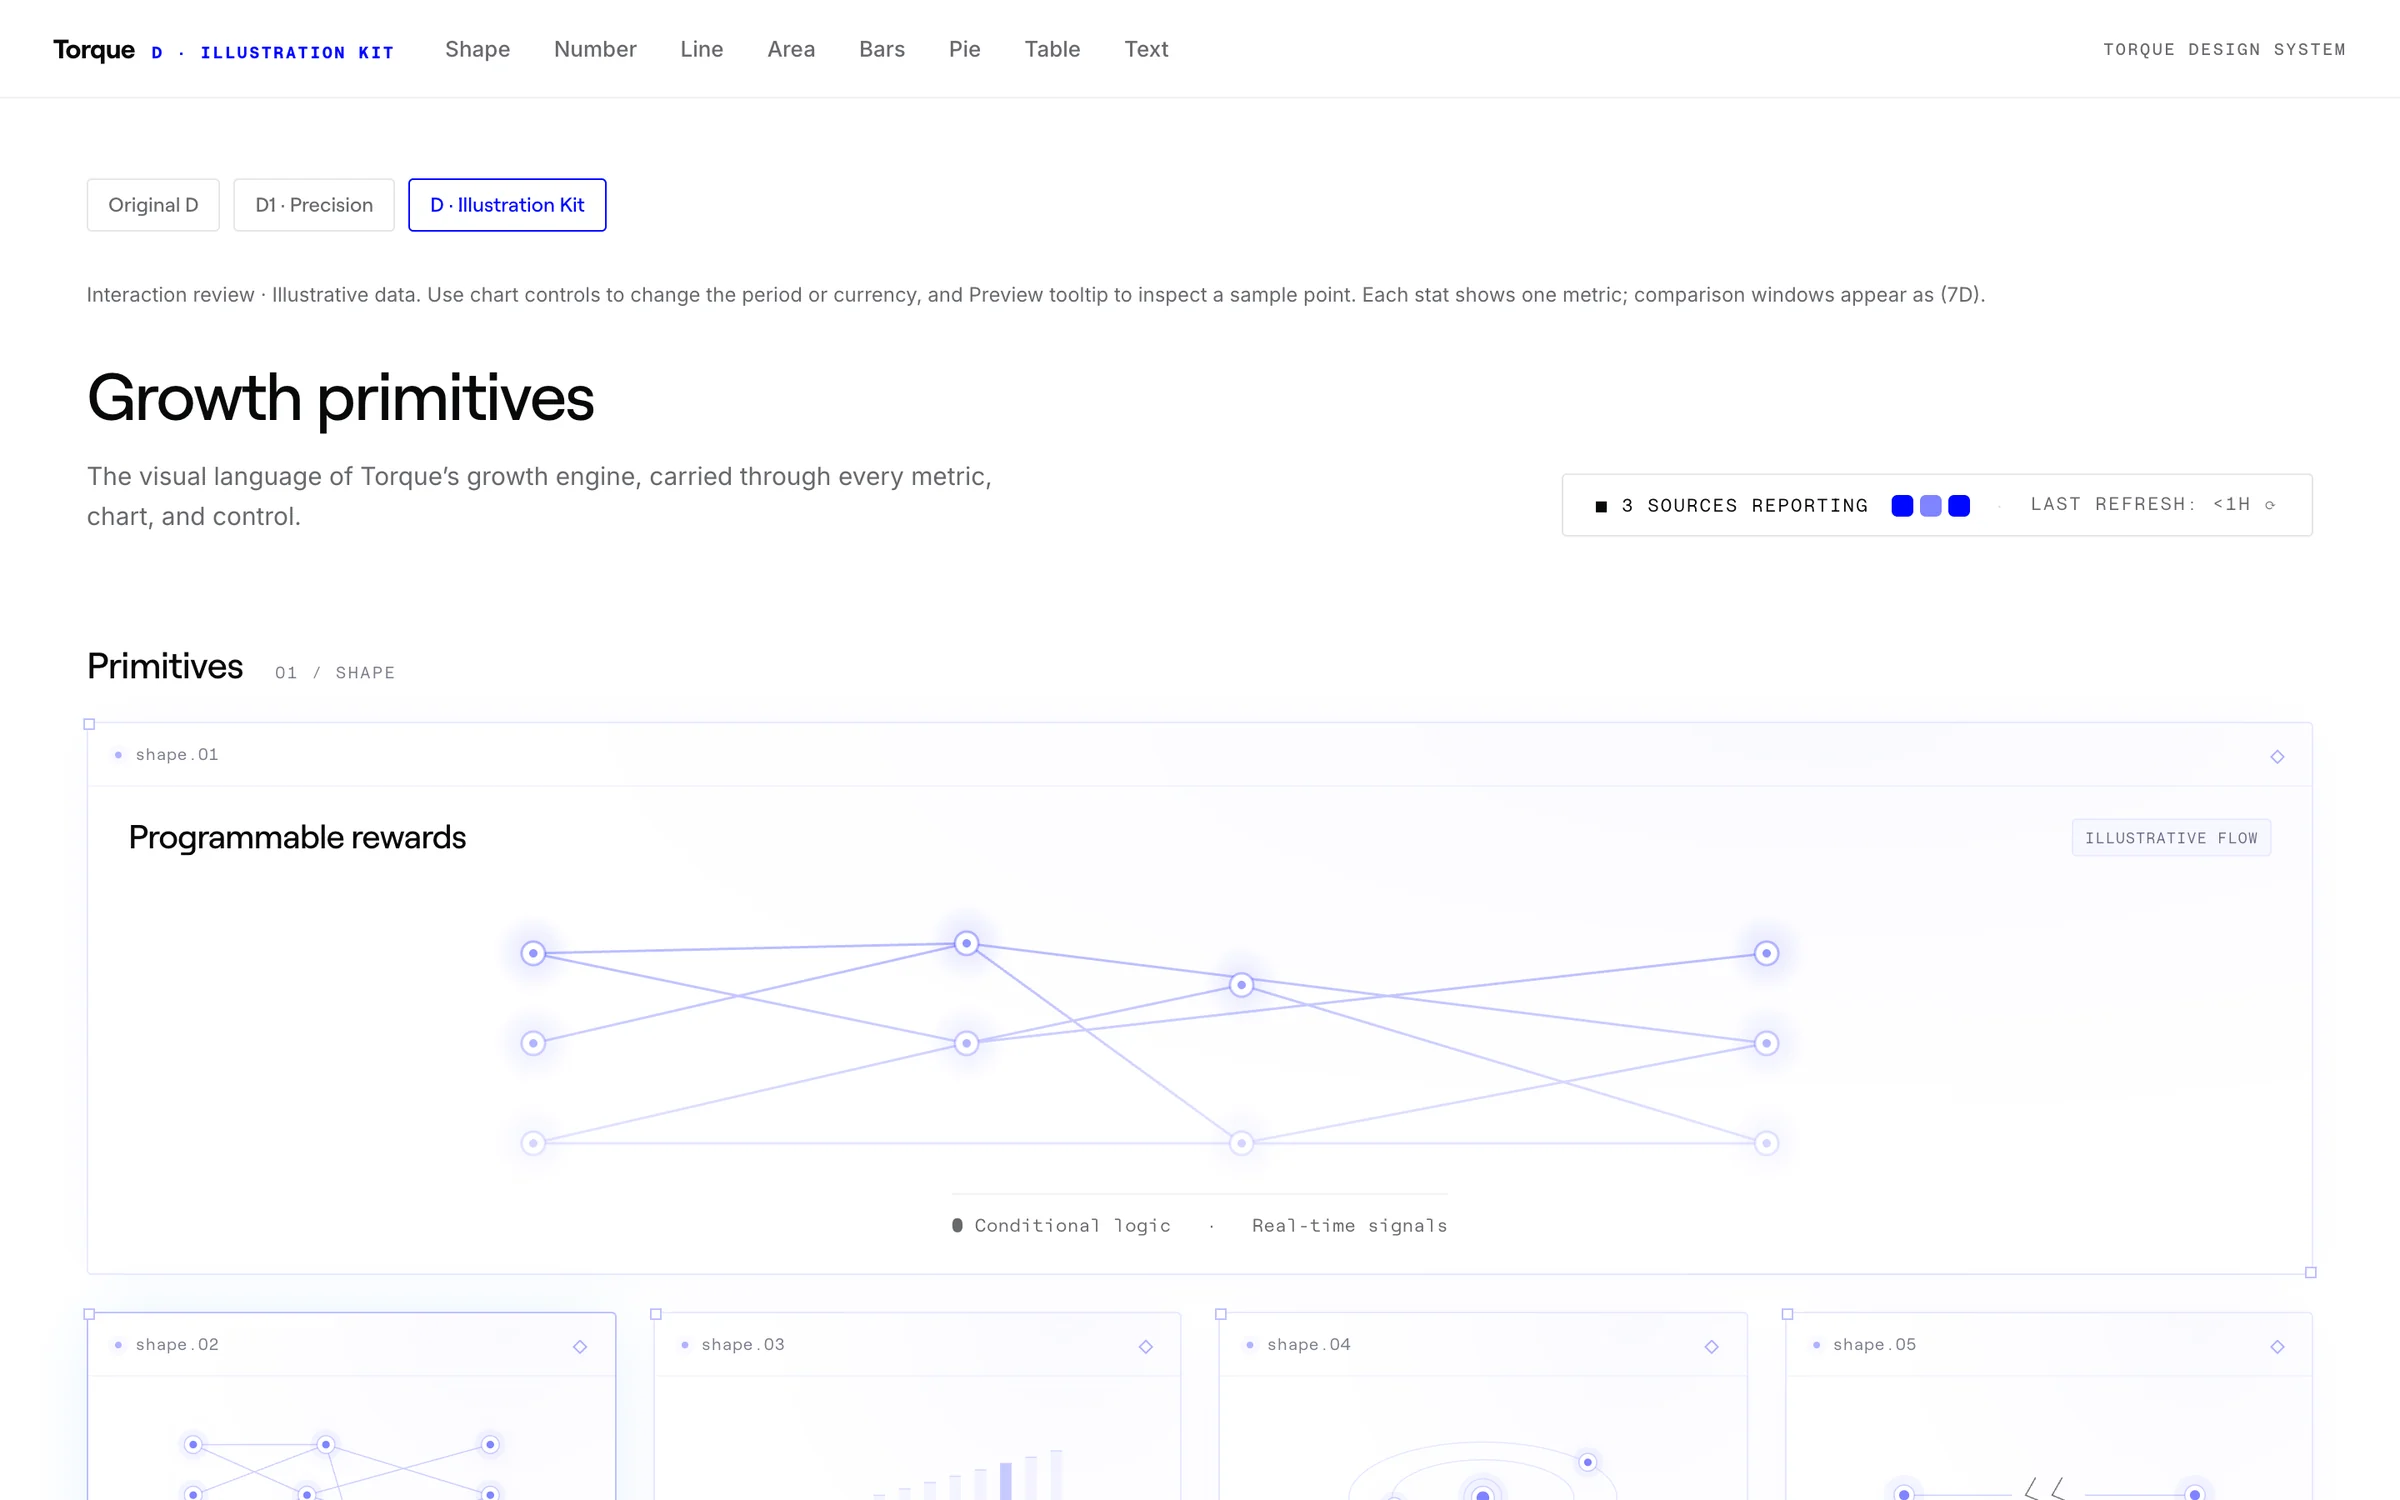This screenshot has height=1500, width=2400.
Task: Open the Shape nav item
Action: (x=477, y=49)
